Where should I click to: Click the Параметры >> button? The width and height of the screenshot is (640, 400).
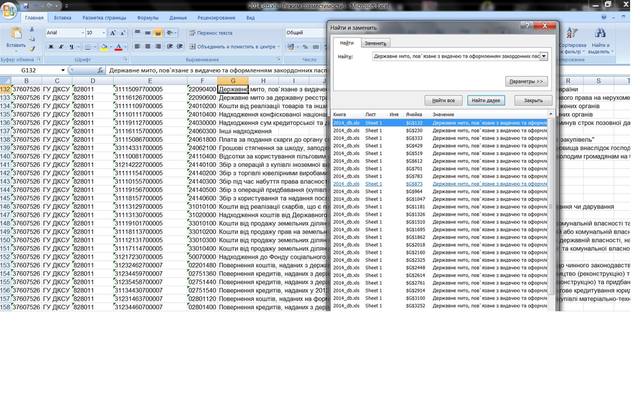pos(526,81)
